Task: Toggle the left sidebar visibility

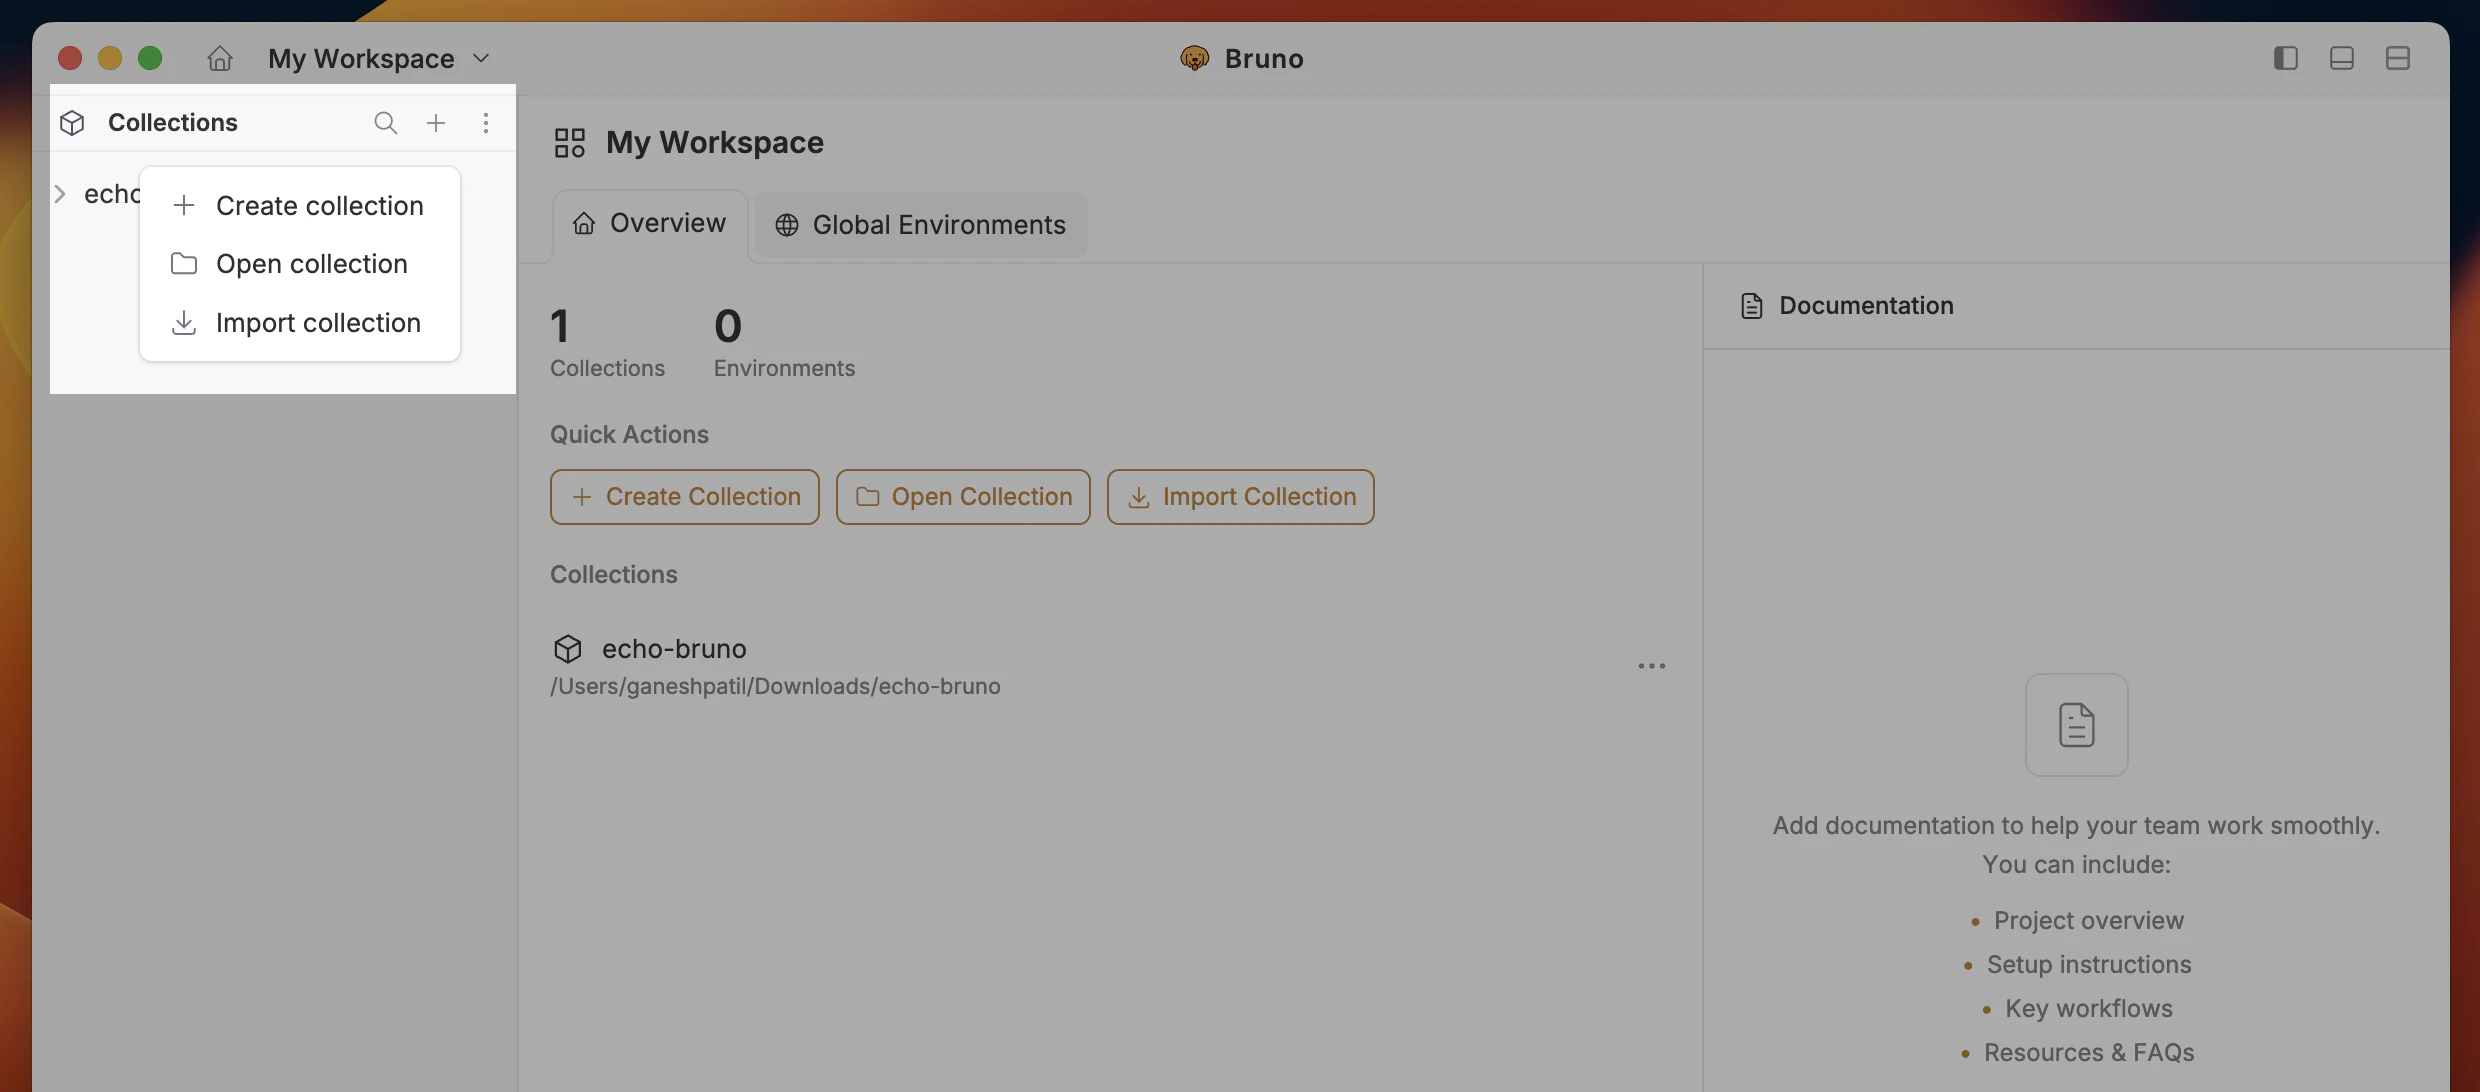Action: pyautogui.click(x=2284, y=58)
